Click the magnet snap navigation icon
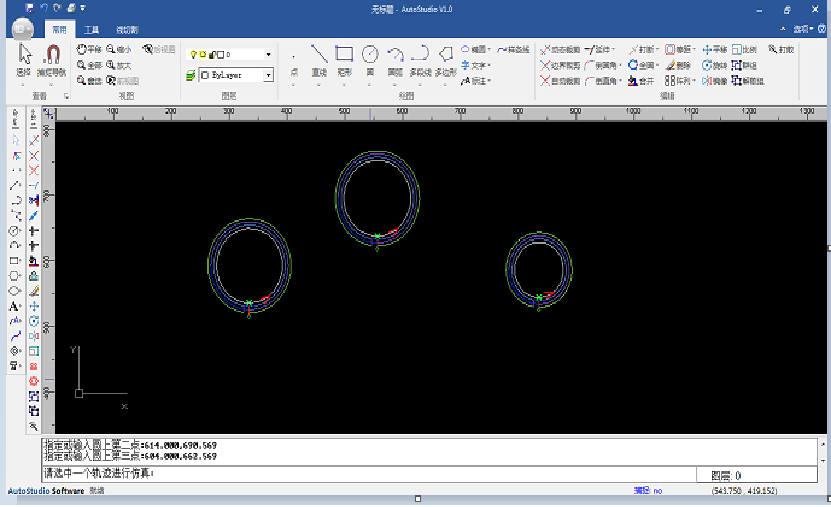831x507 pixels. click(x=51, y=61)
